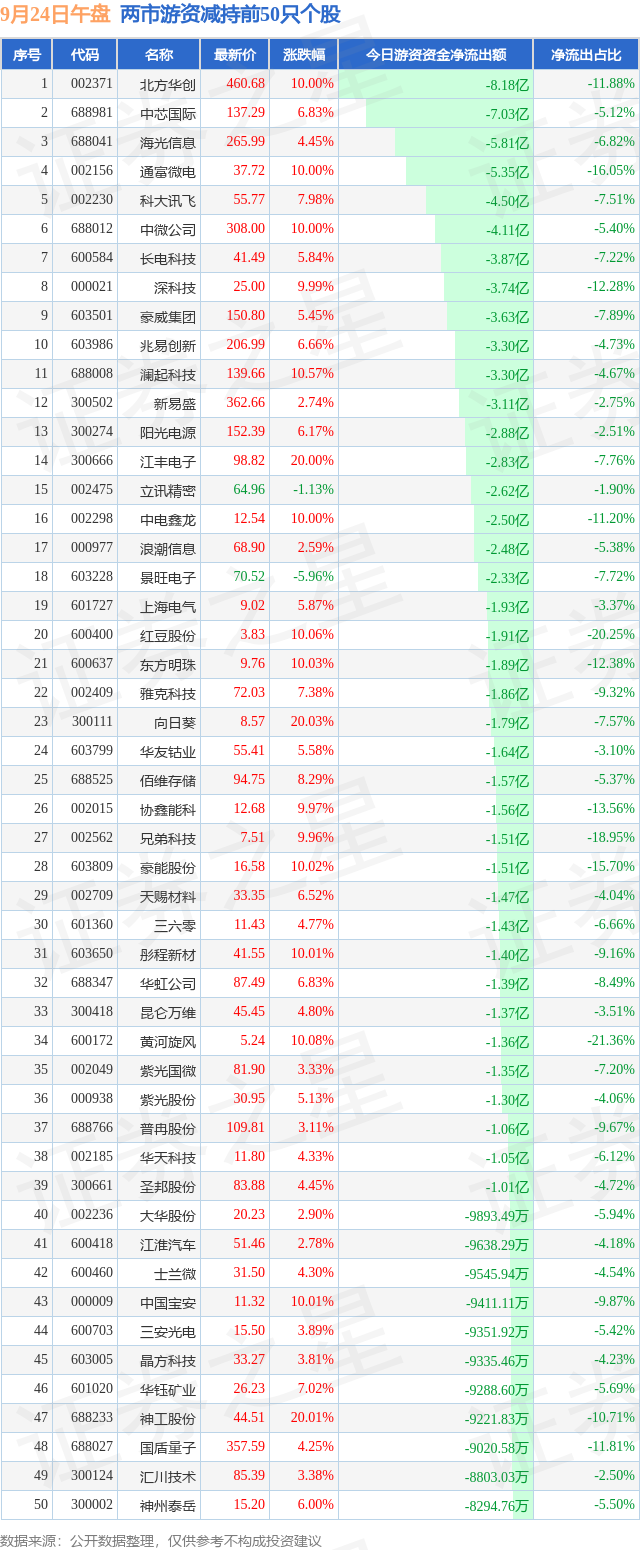The height and width of the screenshot is (1550, 640).
Task: Click the 序号 column header
Action: coord(27,55)
